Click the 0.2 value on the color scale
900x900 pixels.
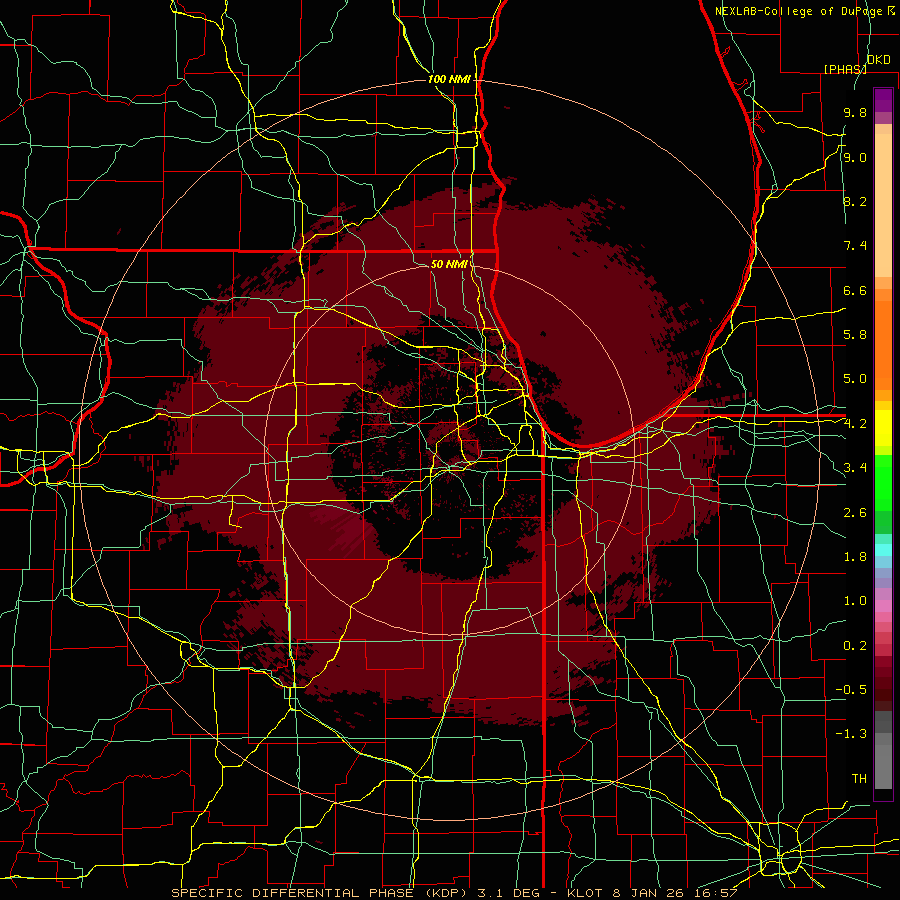(x=855, y=646)
